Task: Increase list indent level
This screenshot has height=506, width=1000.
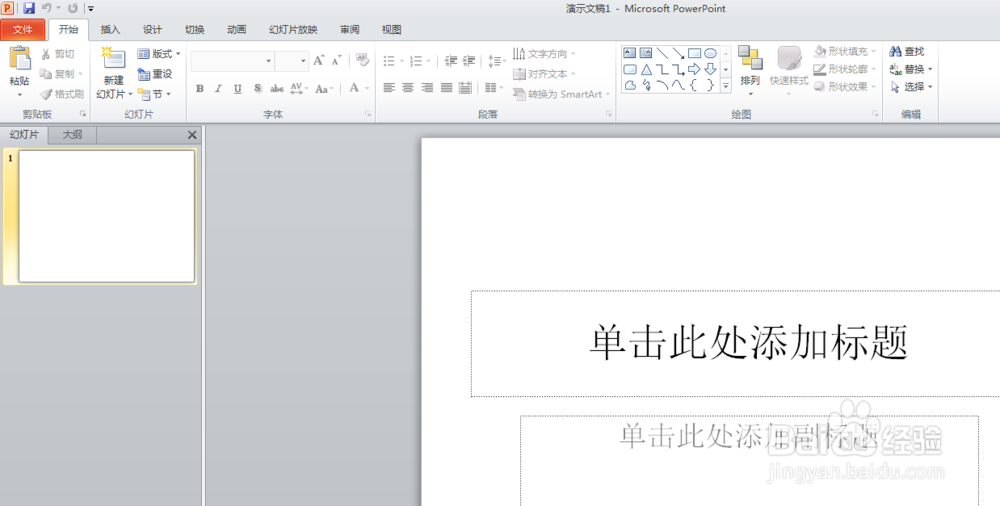Action: tap(469, 61)
